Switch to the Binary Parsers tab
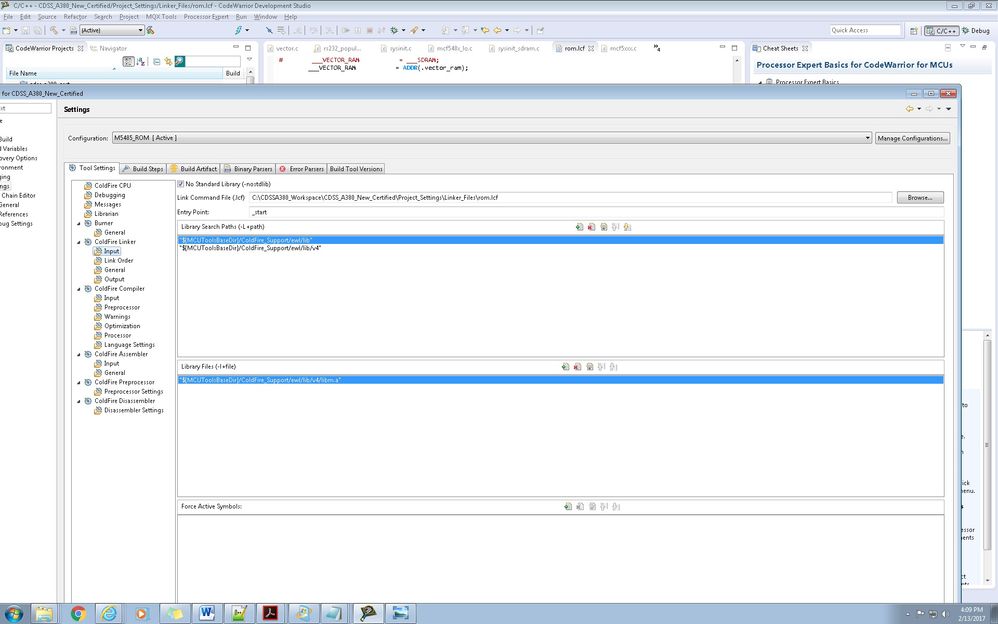 coord(248,169)
